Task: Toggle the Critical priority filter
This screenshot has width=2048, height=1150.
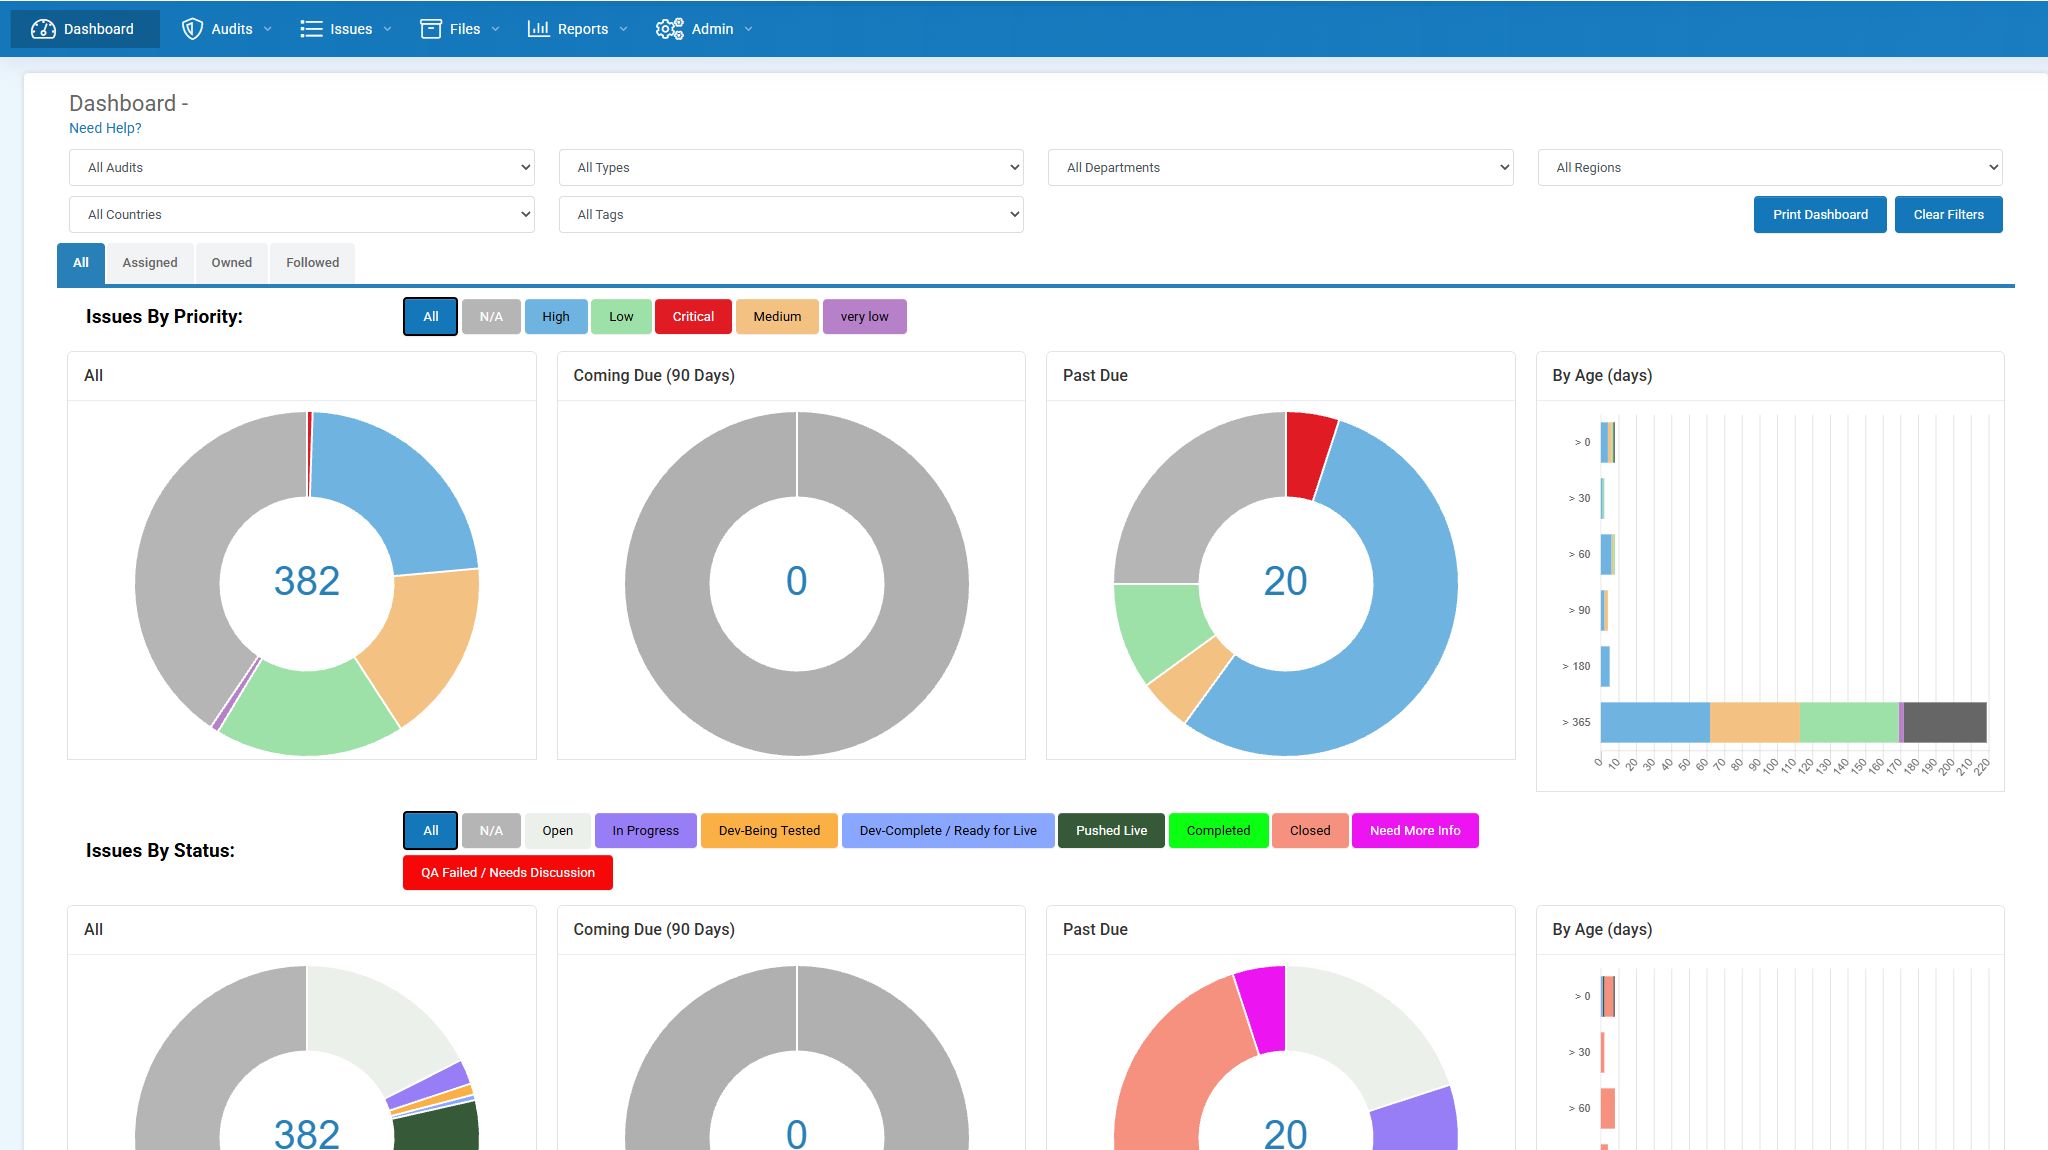Action: click(693, 316)
